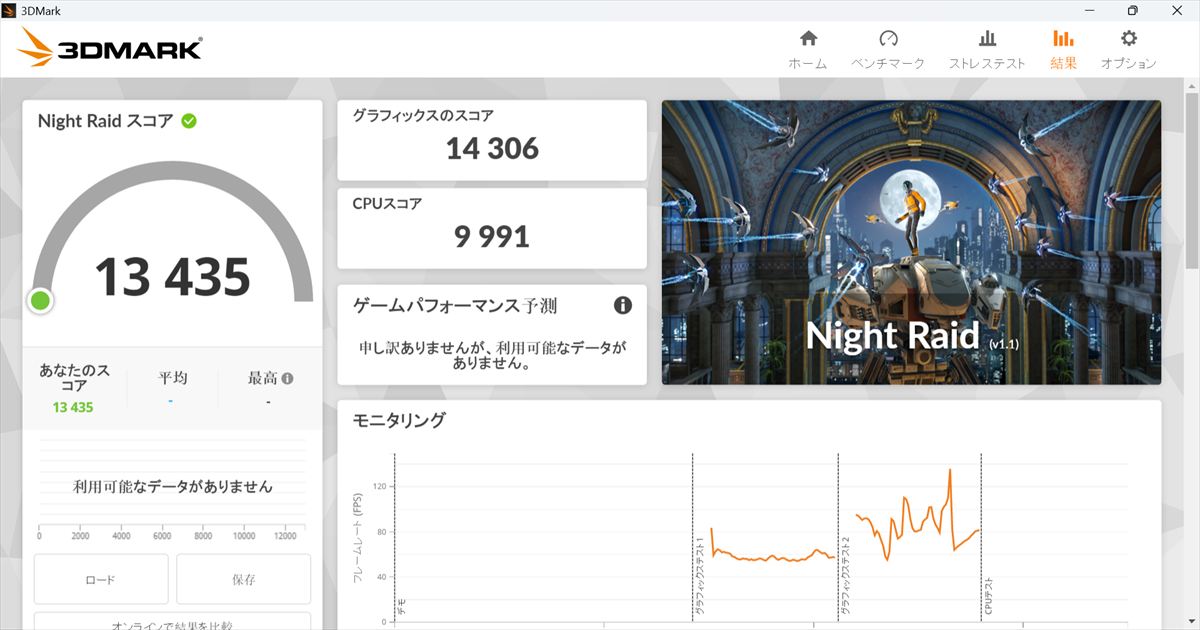
Task: Click the グラフィックステスト1 marker on the chart
Action: [700, 576]
